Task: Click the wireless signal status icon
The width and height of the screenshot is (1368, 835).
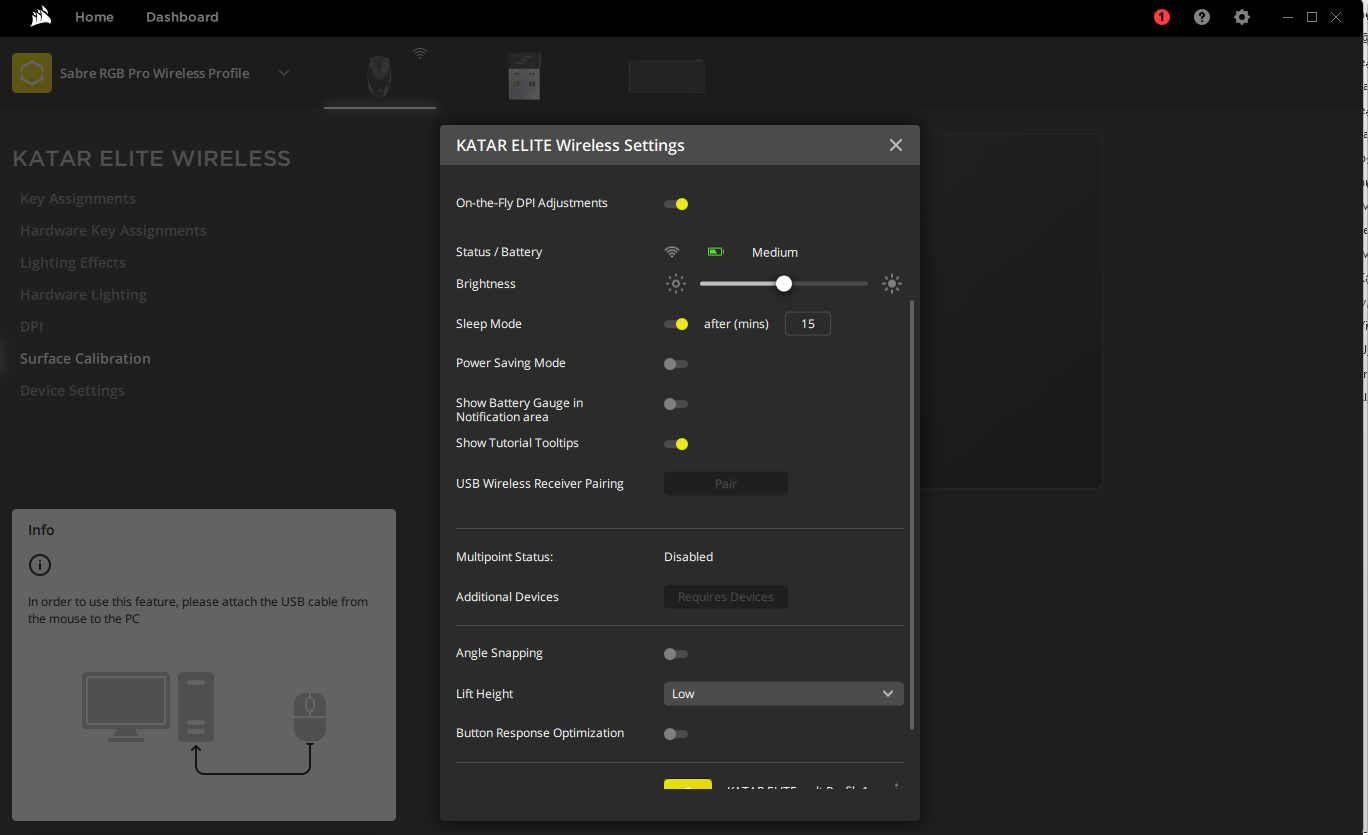Action: (672, 252)
